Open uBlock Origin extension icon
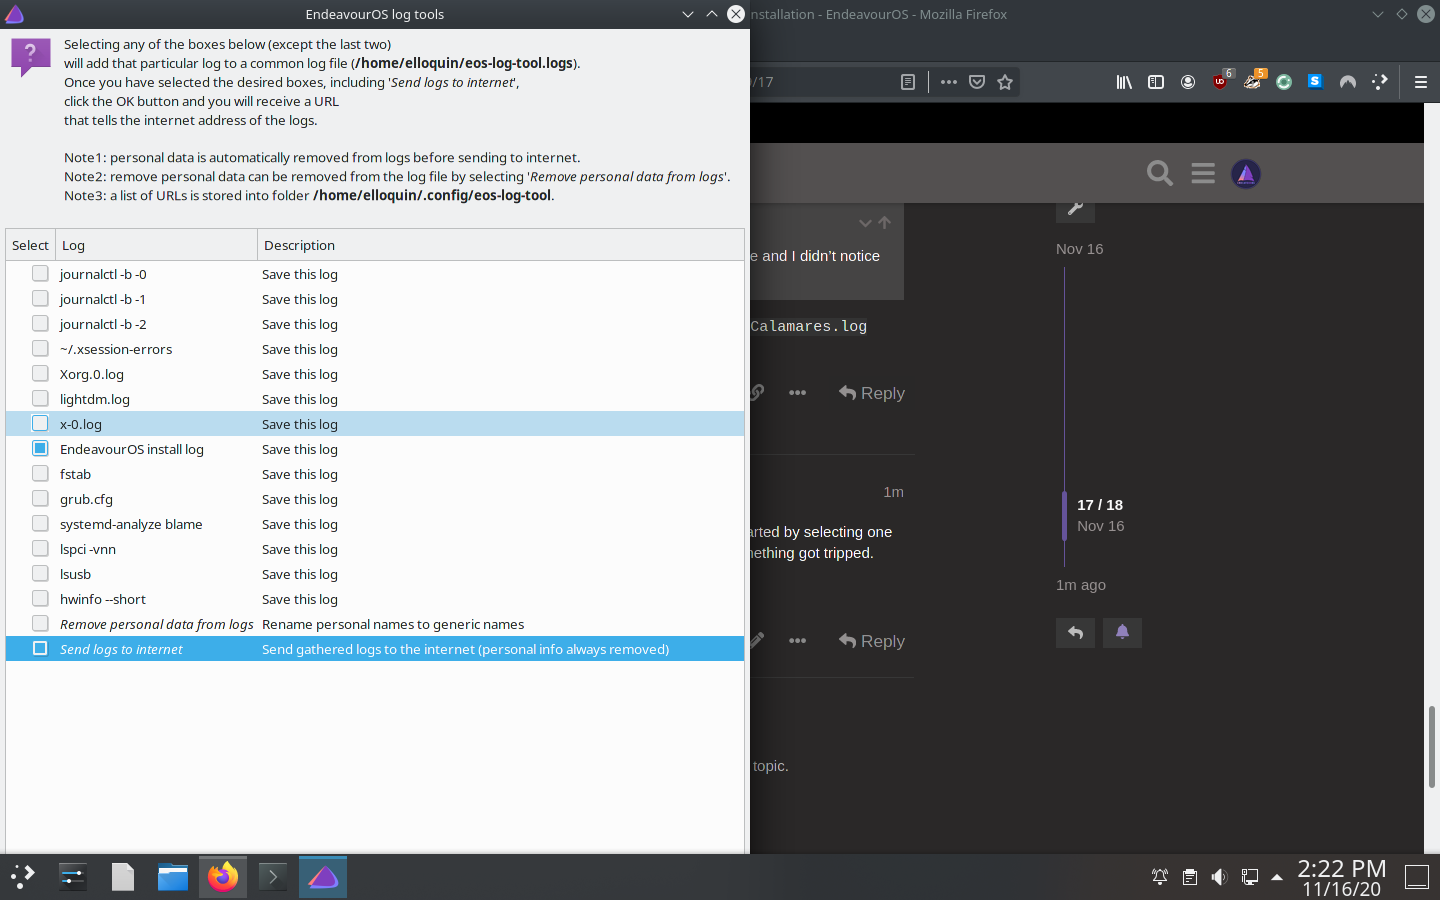1440x900 pixels. 1221,81
